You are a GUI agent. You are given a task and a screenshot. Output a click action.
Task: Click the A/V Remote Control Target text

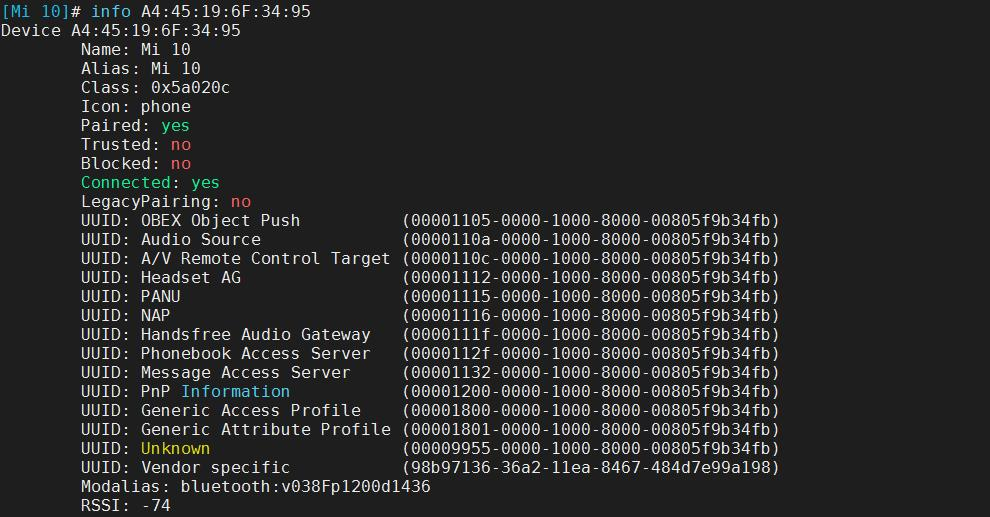pos(265,258)
